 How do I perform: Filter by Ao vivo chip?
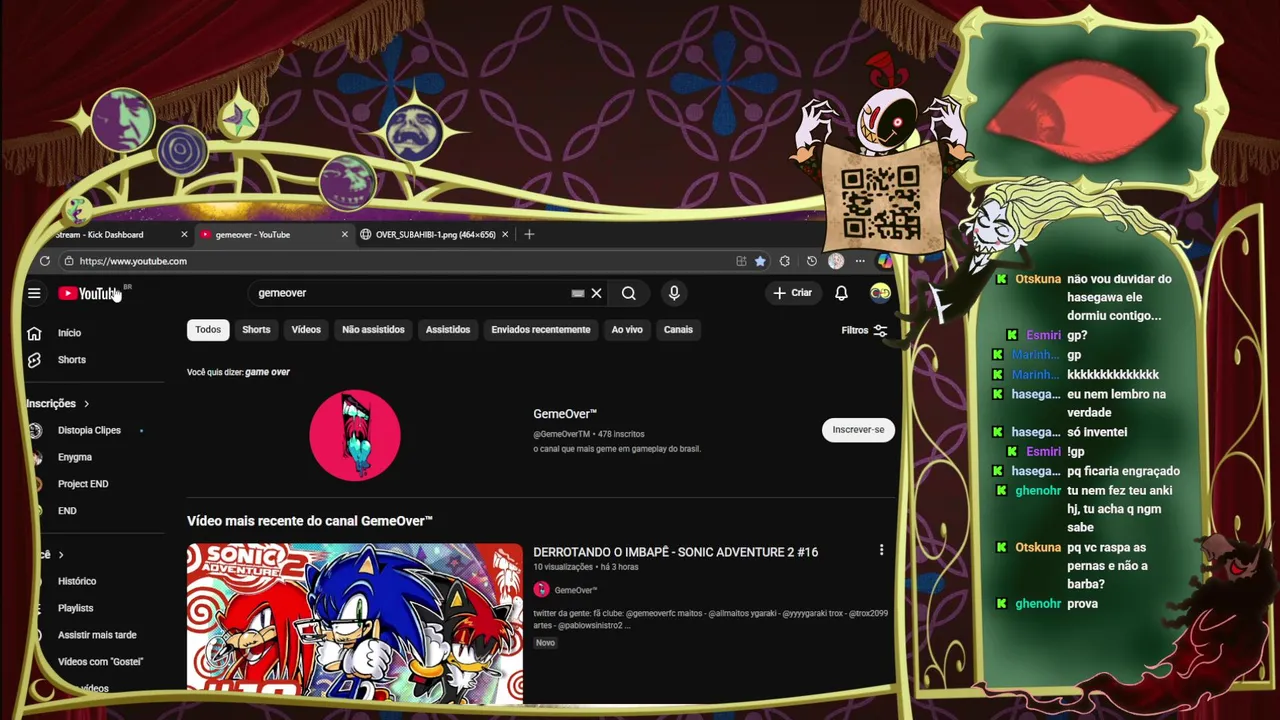coord(627,330)
